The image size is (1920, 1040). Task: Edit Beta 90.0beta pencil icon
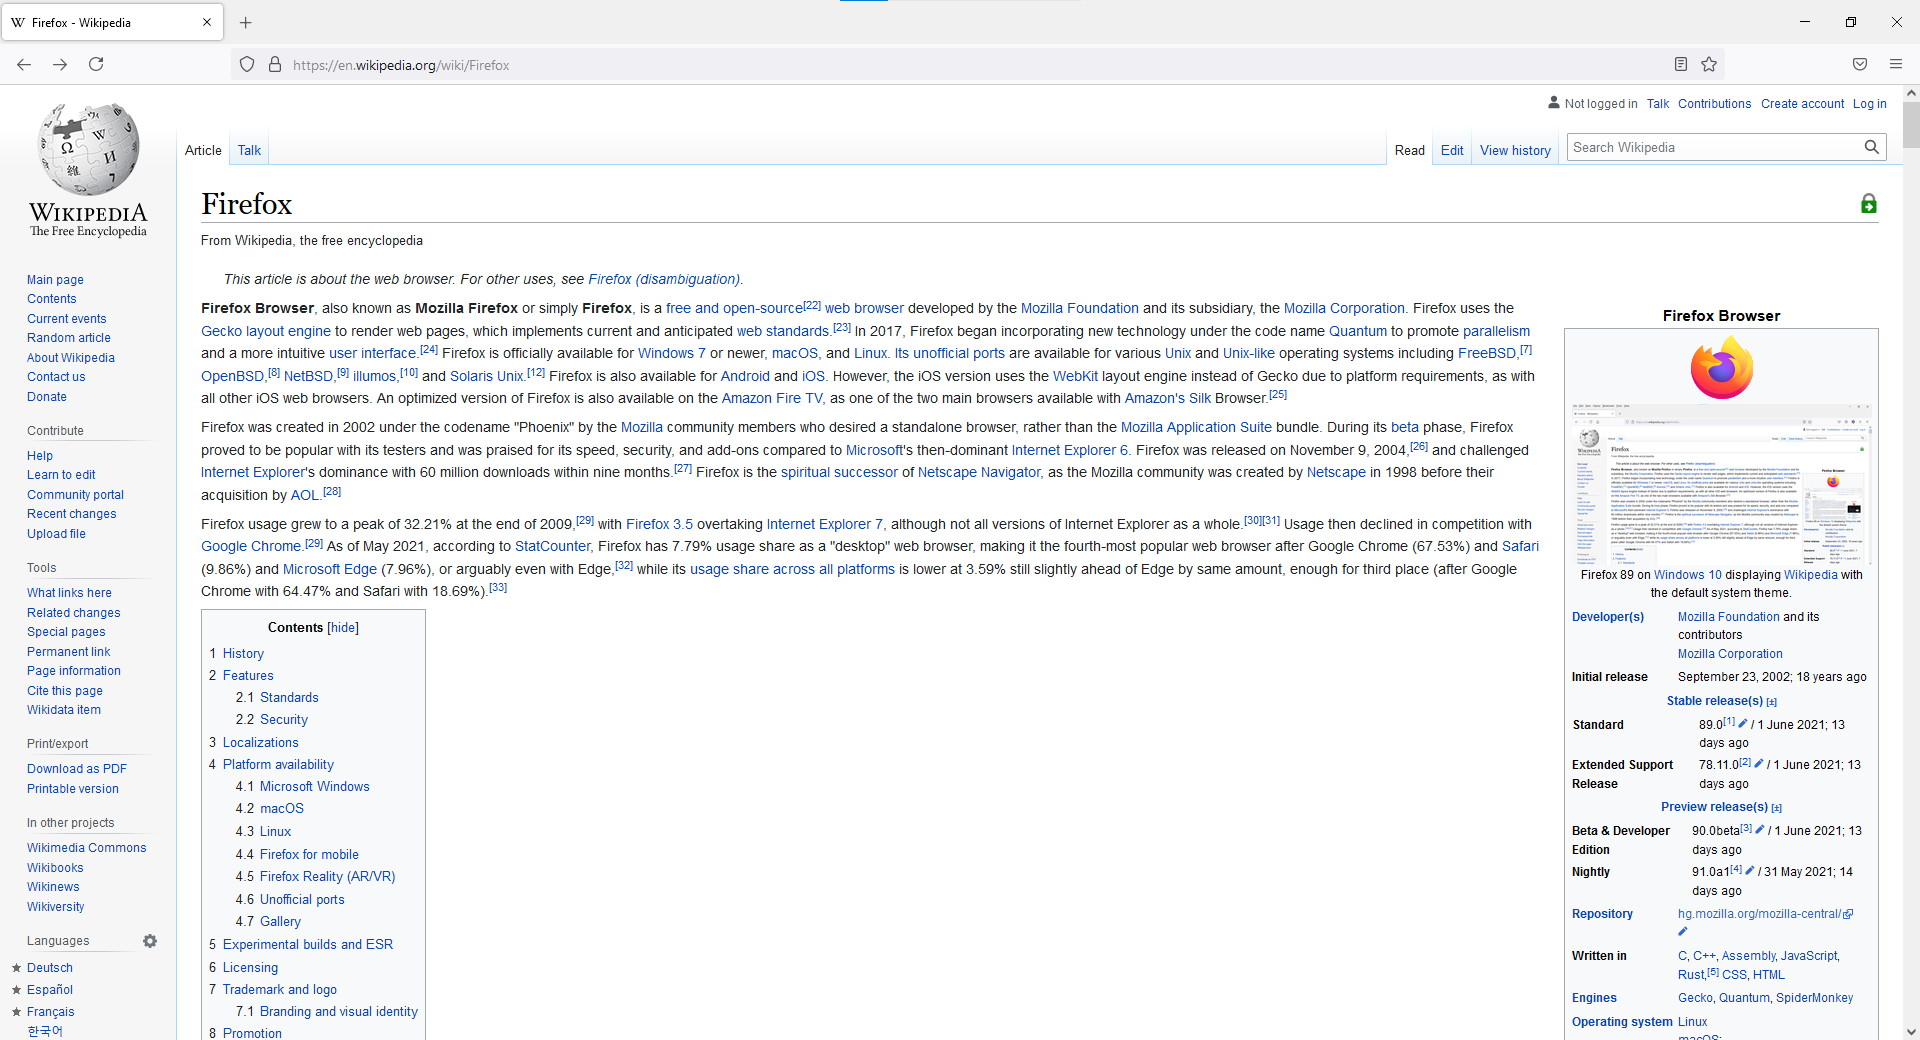tap(1760, 829)
